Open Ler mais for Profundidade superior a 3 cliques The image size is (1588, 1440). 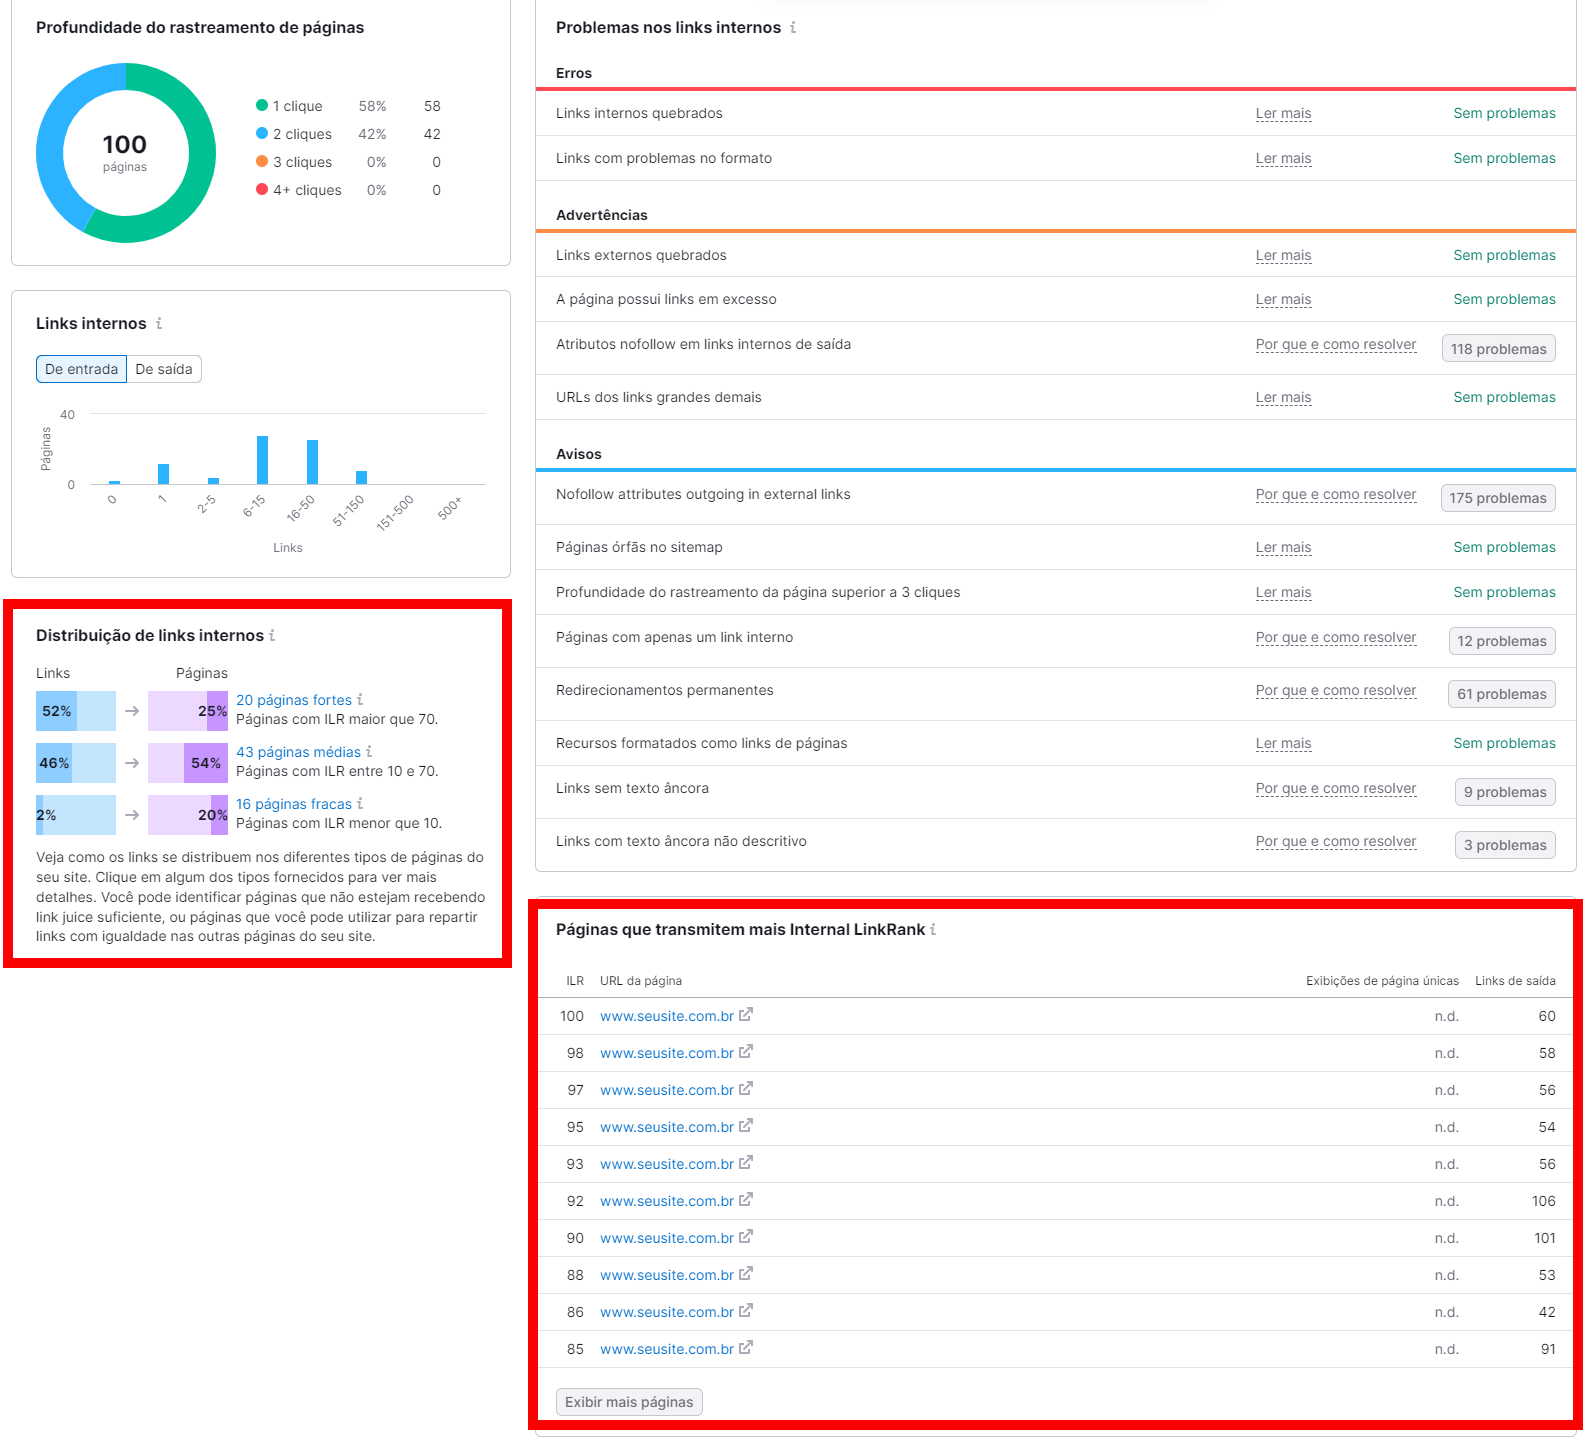(x=1283, y=593)
